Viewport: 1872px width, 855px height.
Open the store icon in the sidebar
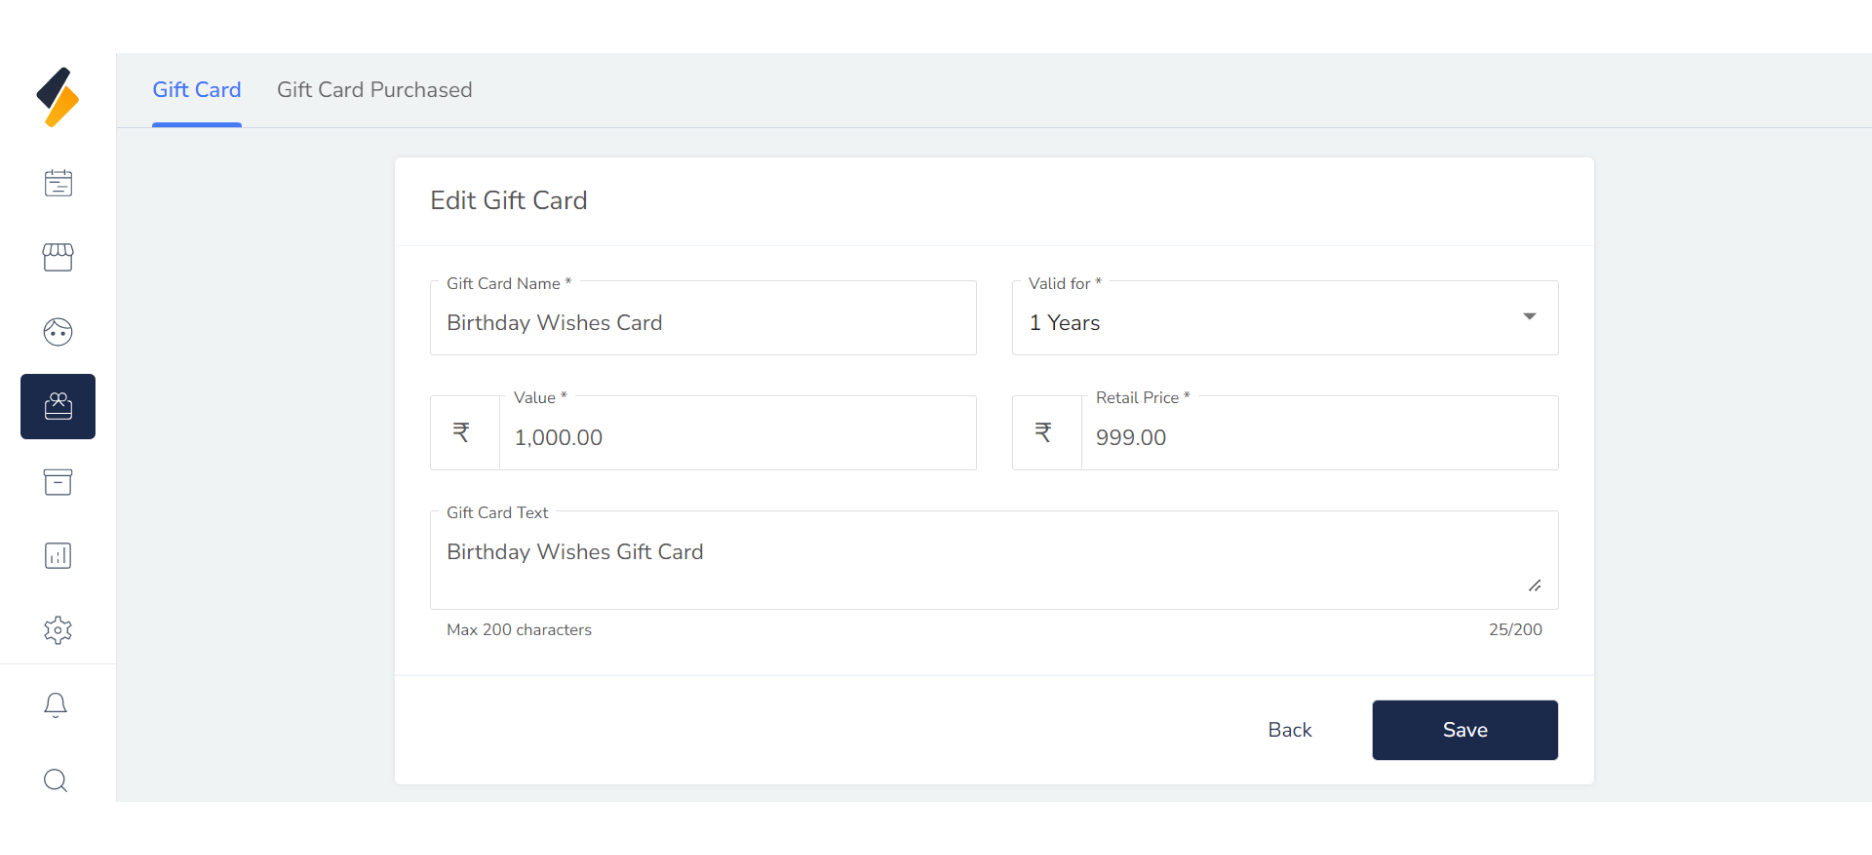58,257
